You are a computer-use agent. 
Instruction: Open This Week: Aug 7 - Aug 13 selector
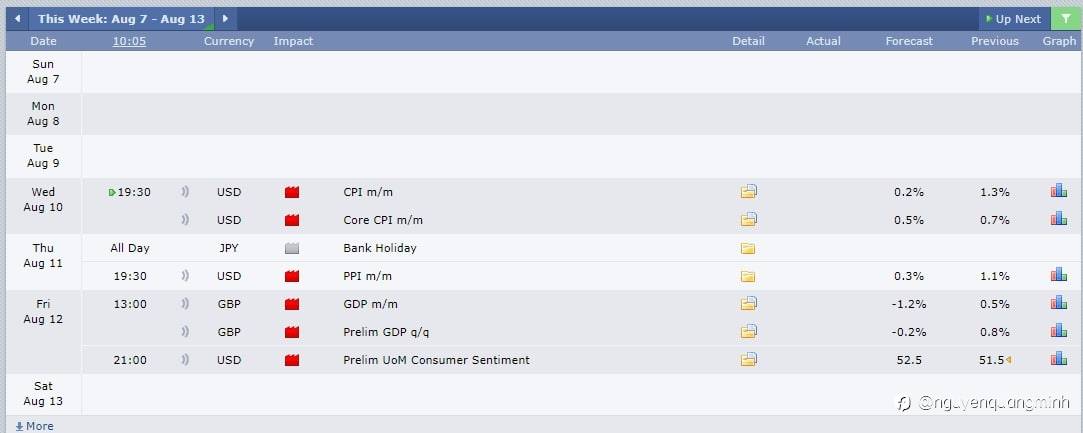click(121, 19)
